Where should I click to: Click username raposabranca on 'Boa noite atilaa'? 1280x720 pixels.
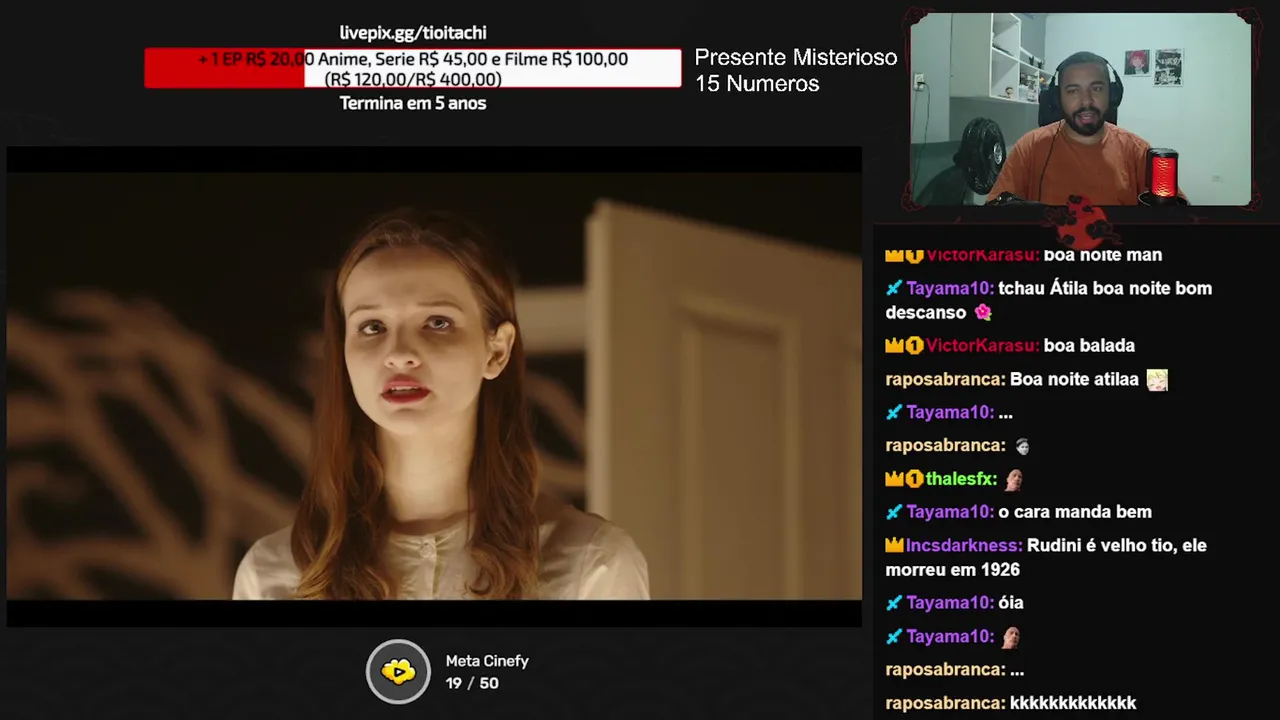pos(945,379)
